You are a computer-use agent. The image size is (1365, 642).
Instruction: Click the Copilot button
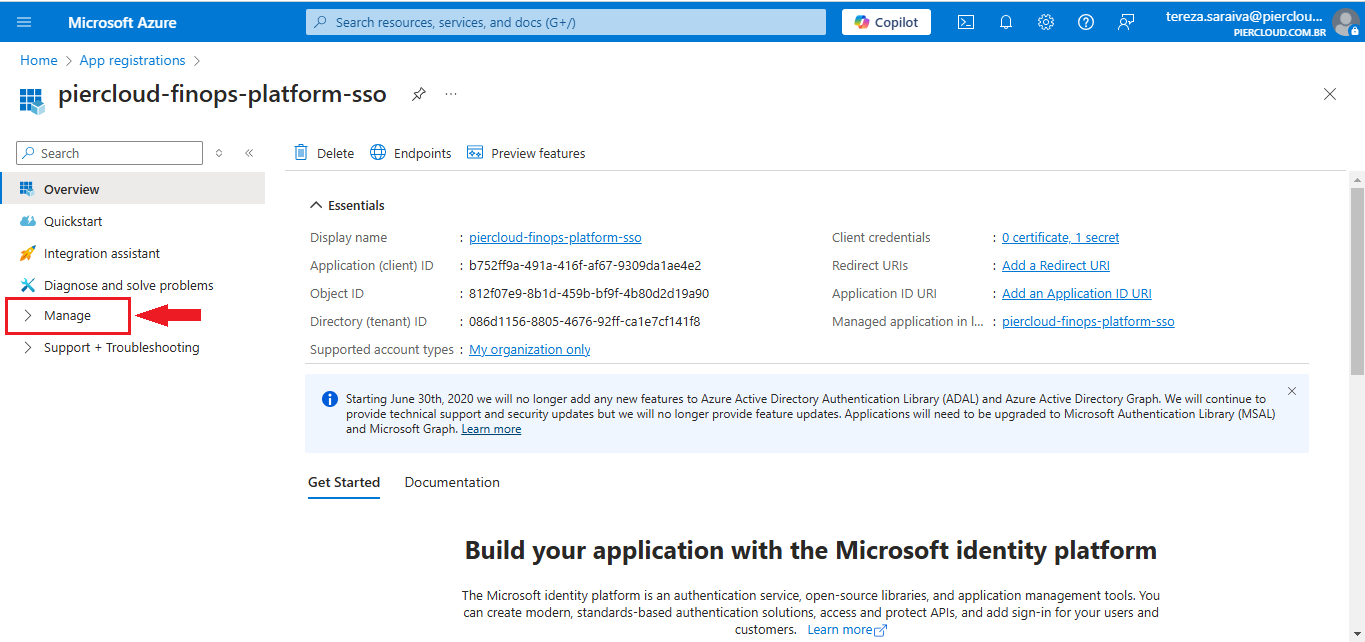[886, 22]
